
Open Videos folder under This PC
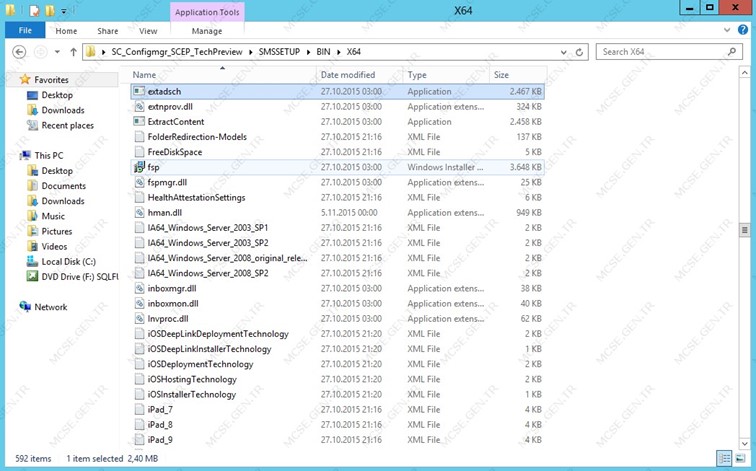pyautogui.click(x=54, y=246)
